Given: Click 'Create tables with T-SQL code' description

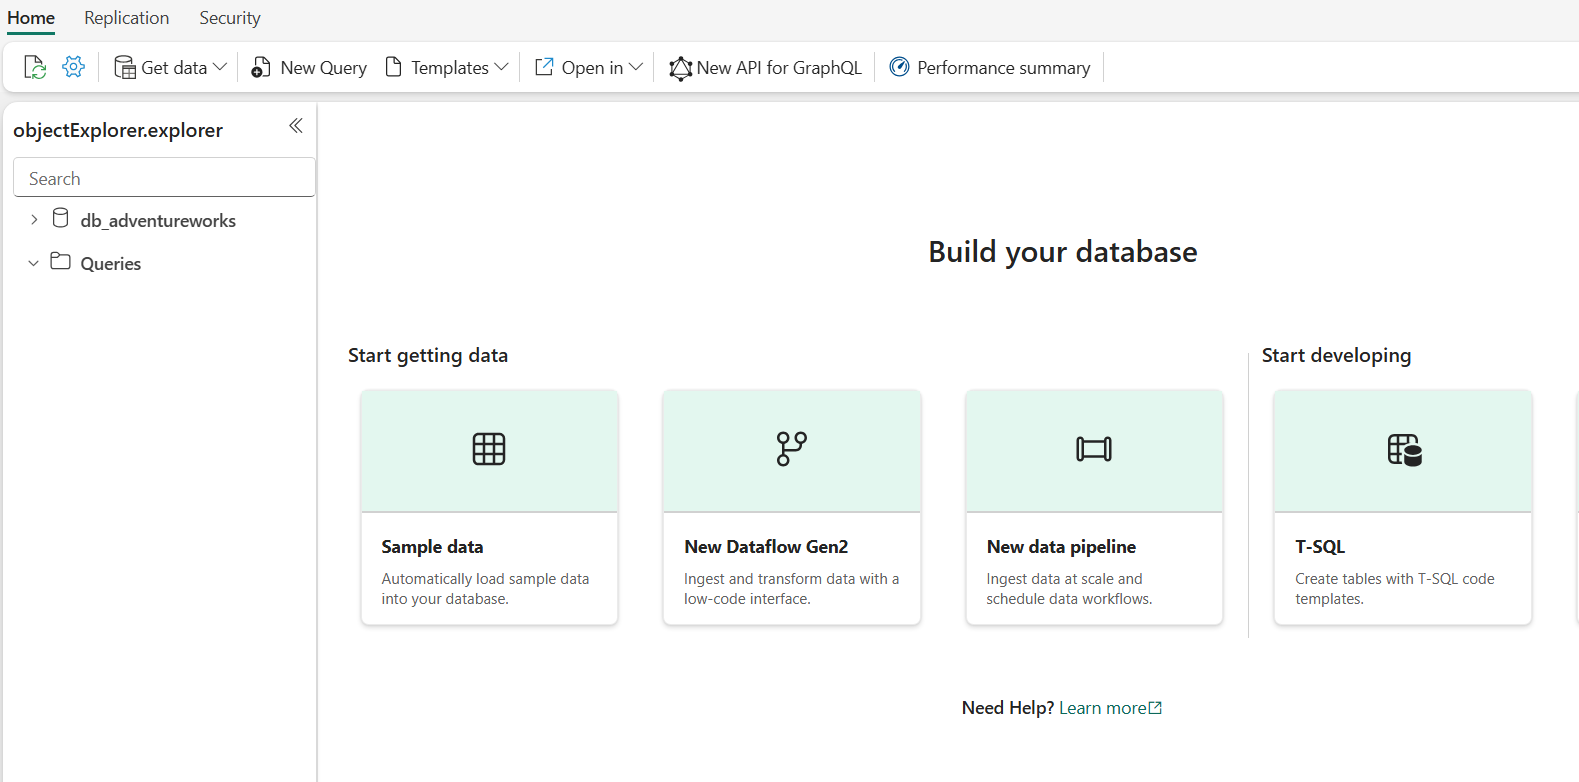Looking at the screenshot, I should point(1395,589).
